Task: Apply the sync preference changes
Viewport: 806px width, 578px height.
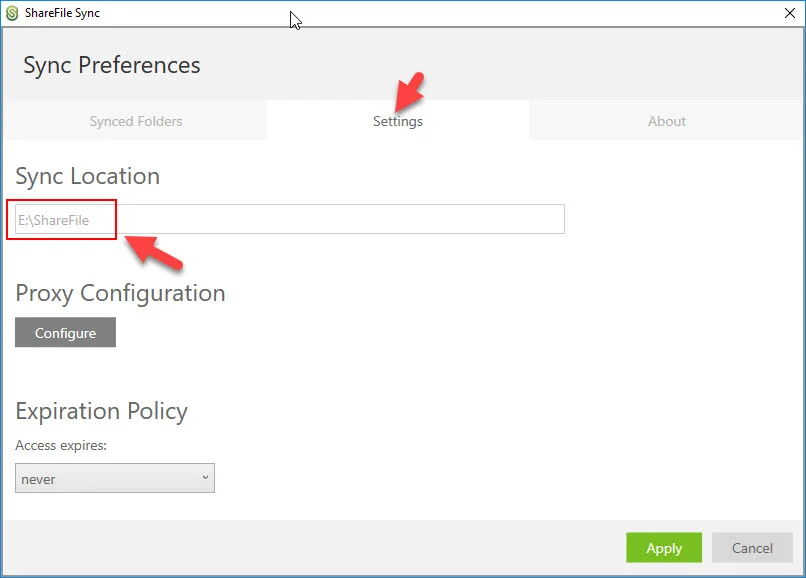Action: (x=664, y=548)
